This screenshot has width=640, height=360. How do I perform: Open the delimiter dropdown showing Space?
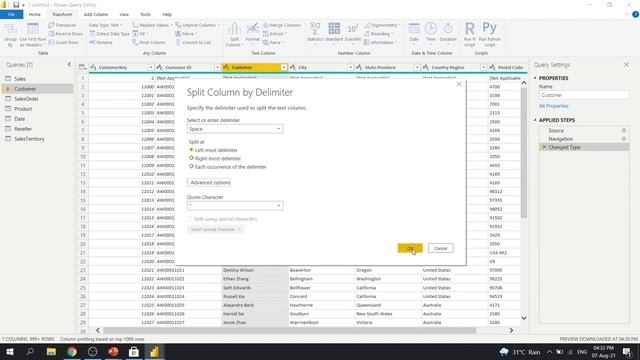click(235, 129)
